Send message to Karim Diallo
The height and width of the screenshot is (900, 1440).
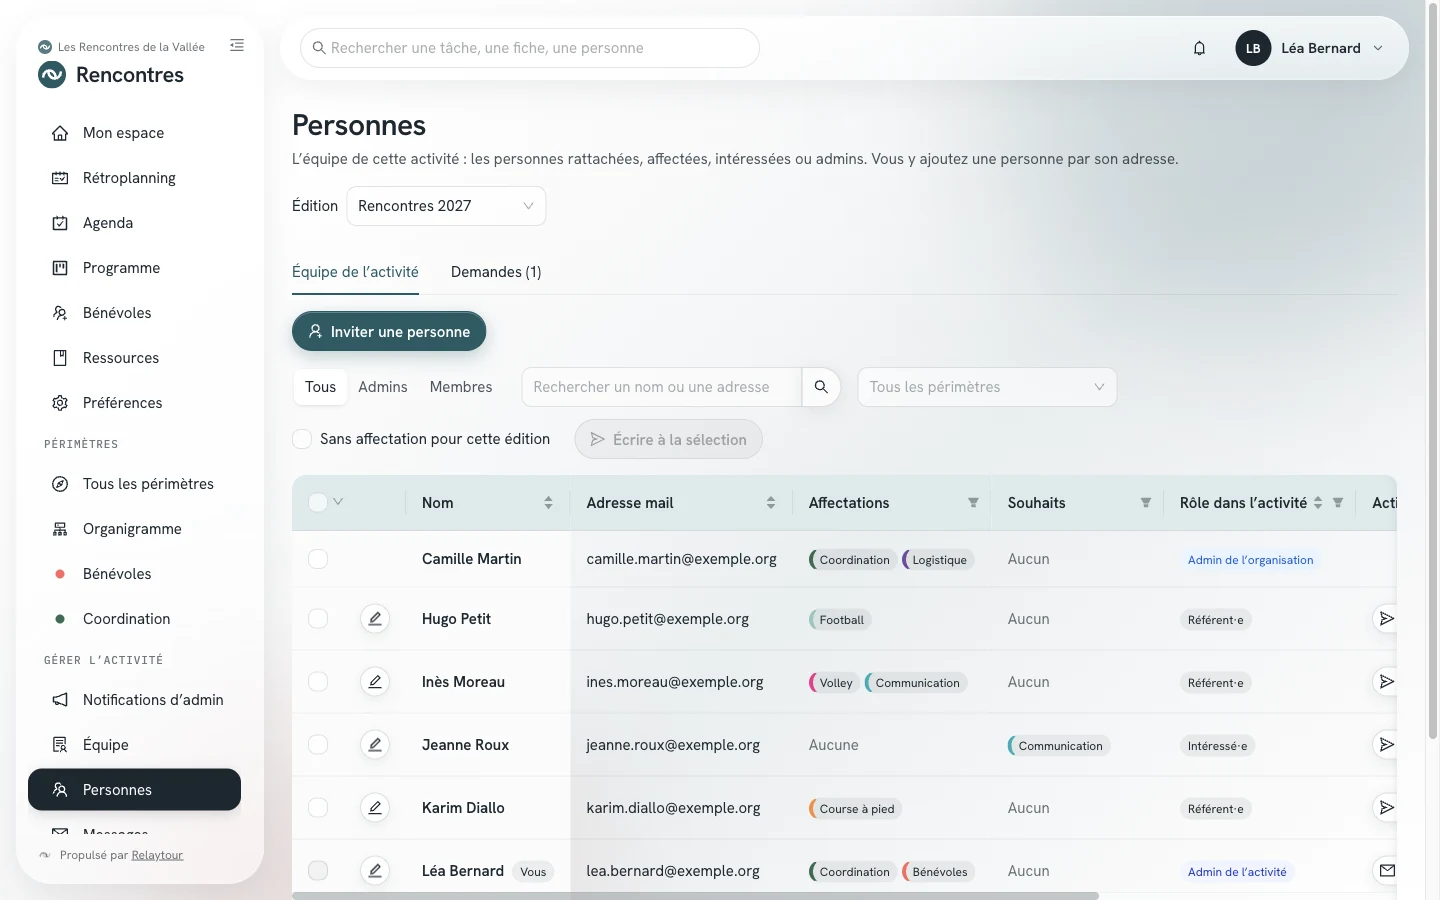[1386, 808]
